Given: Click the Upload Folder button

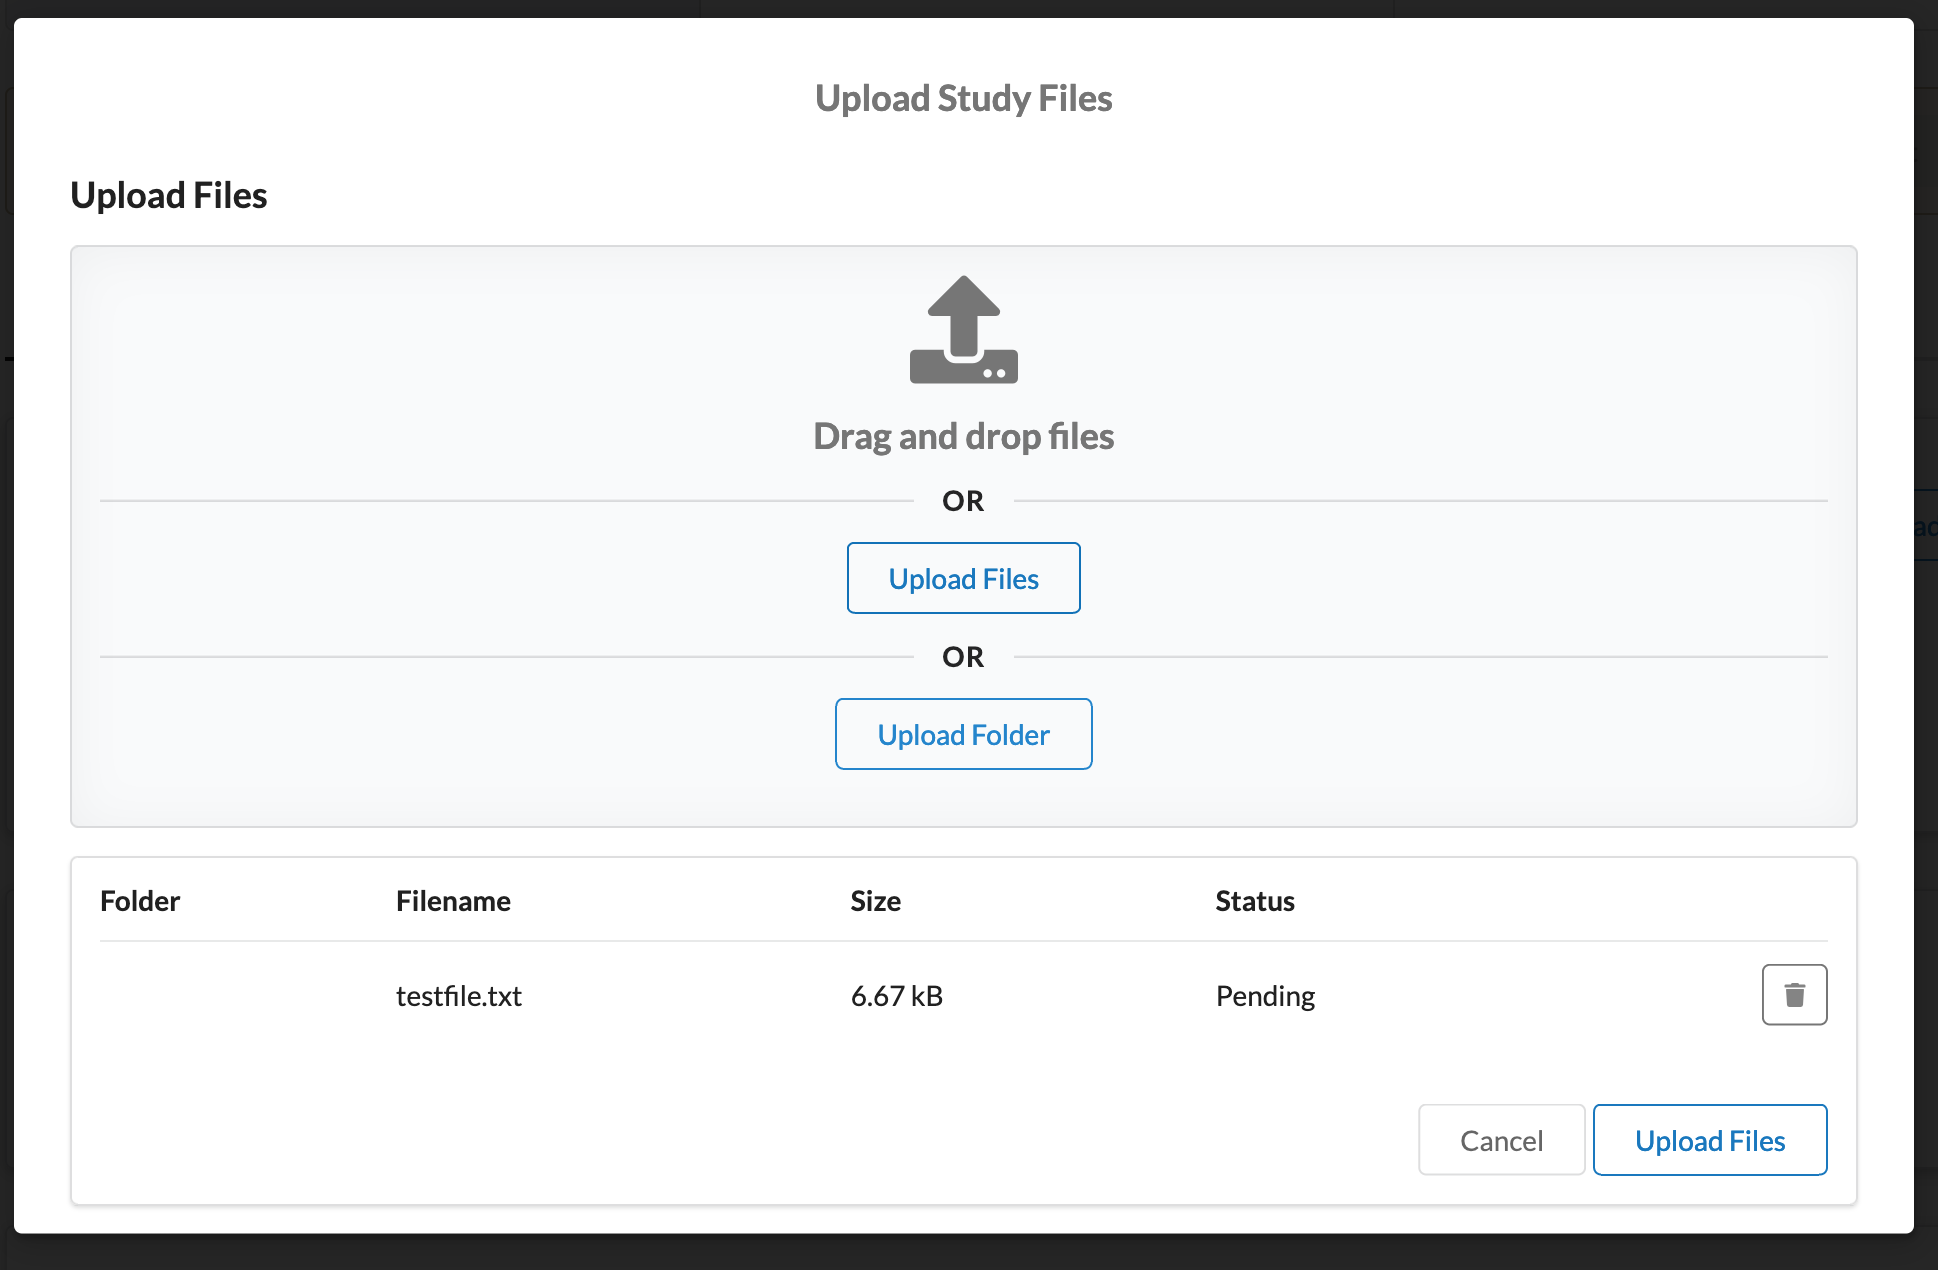Looking at the screenshot, I should click(x=963, y=734).
